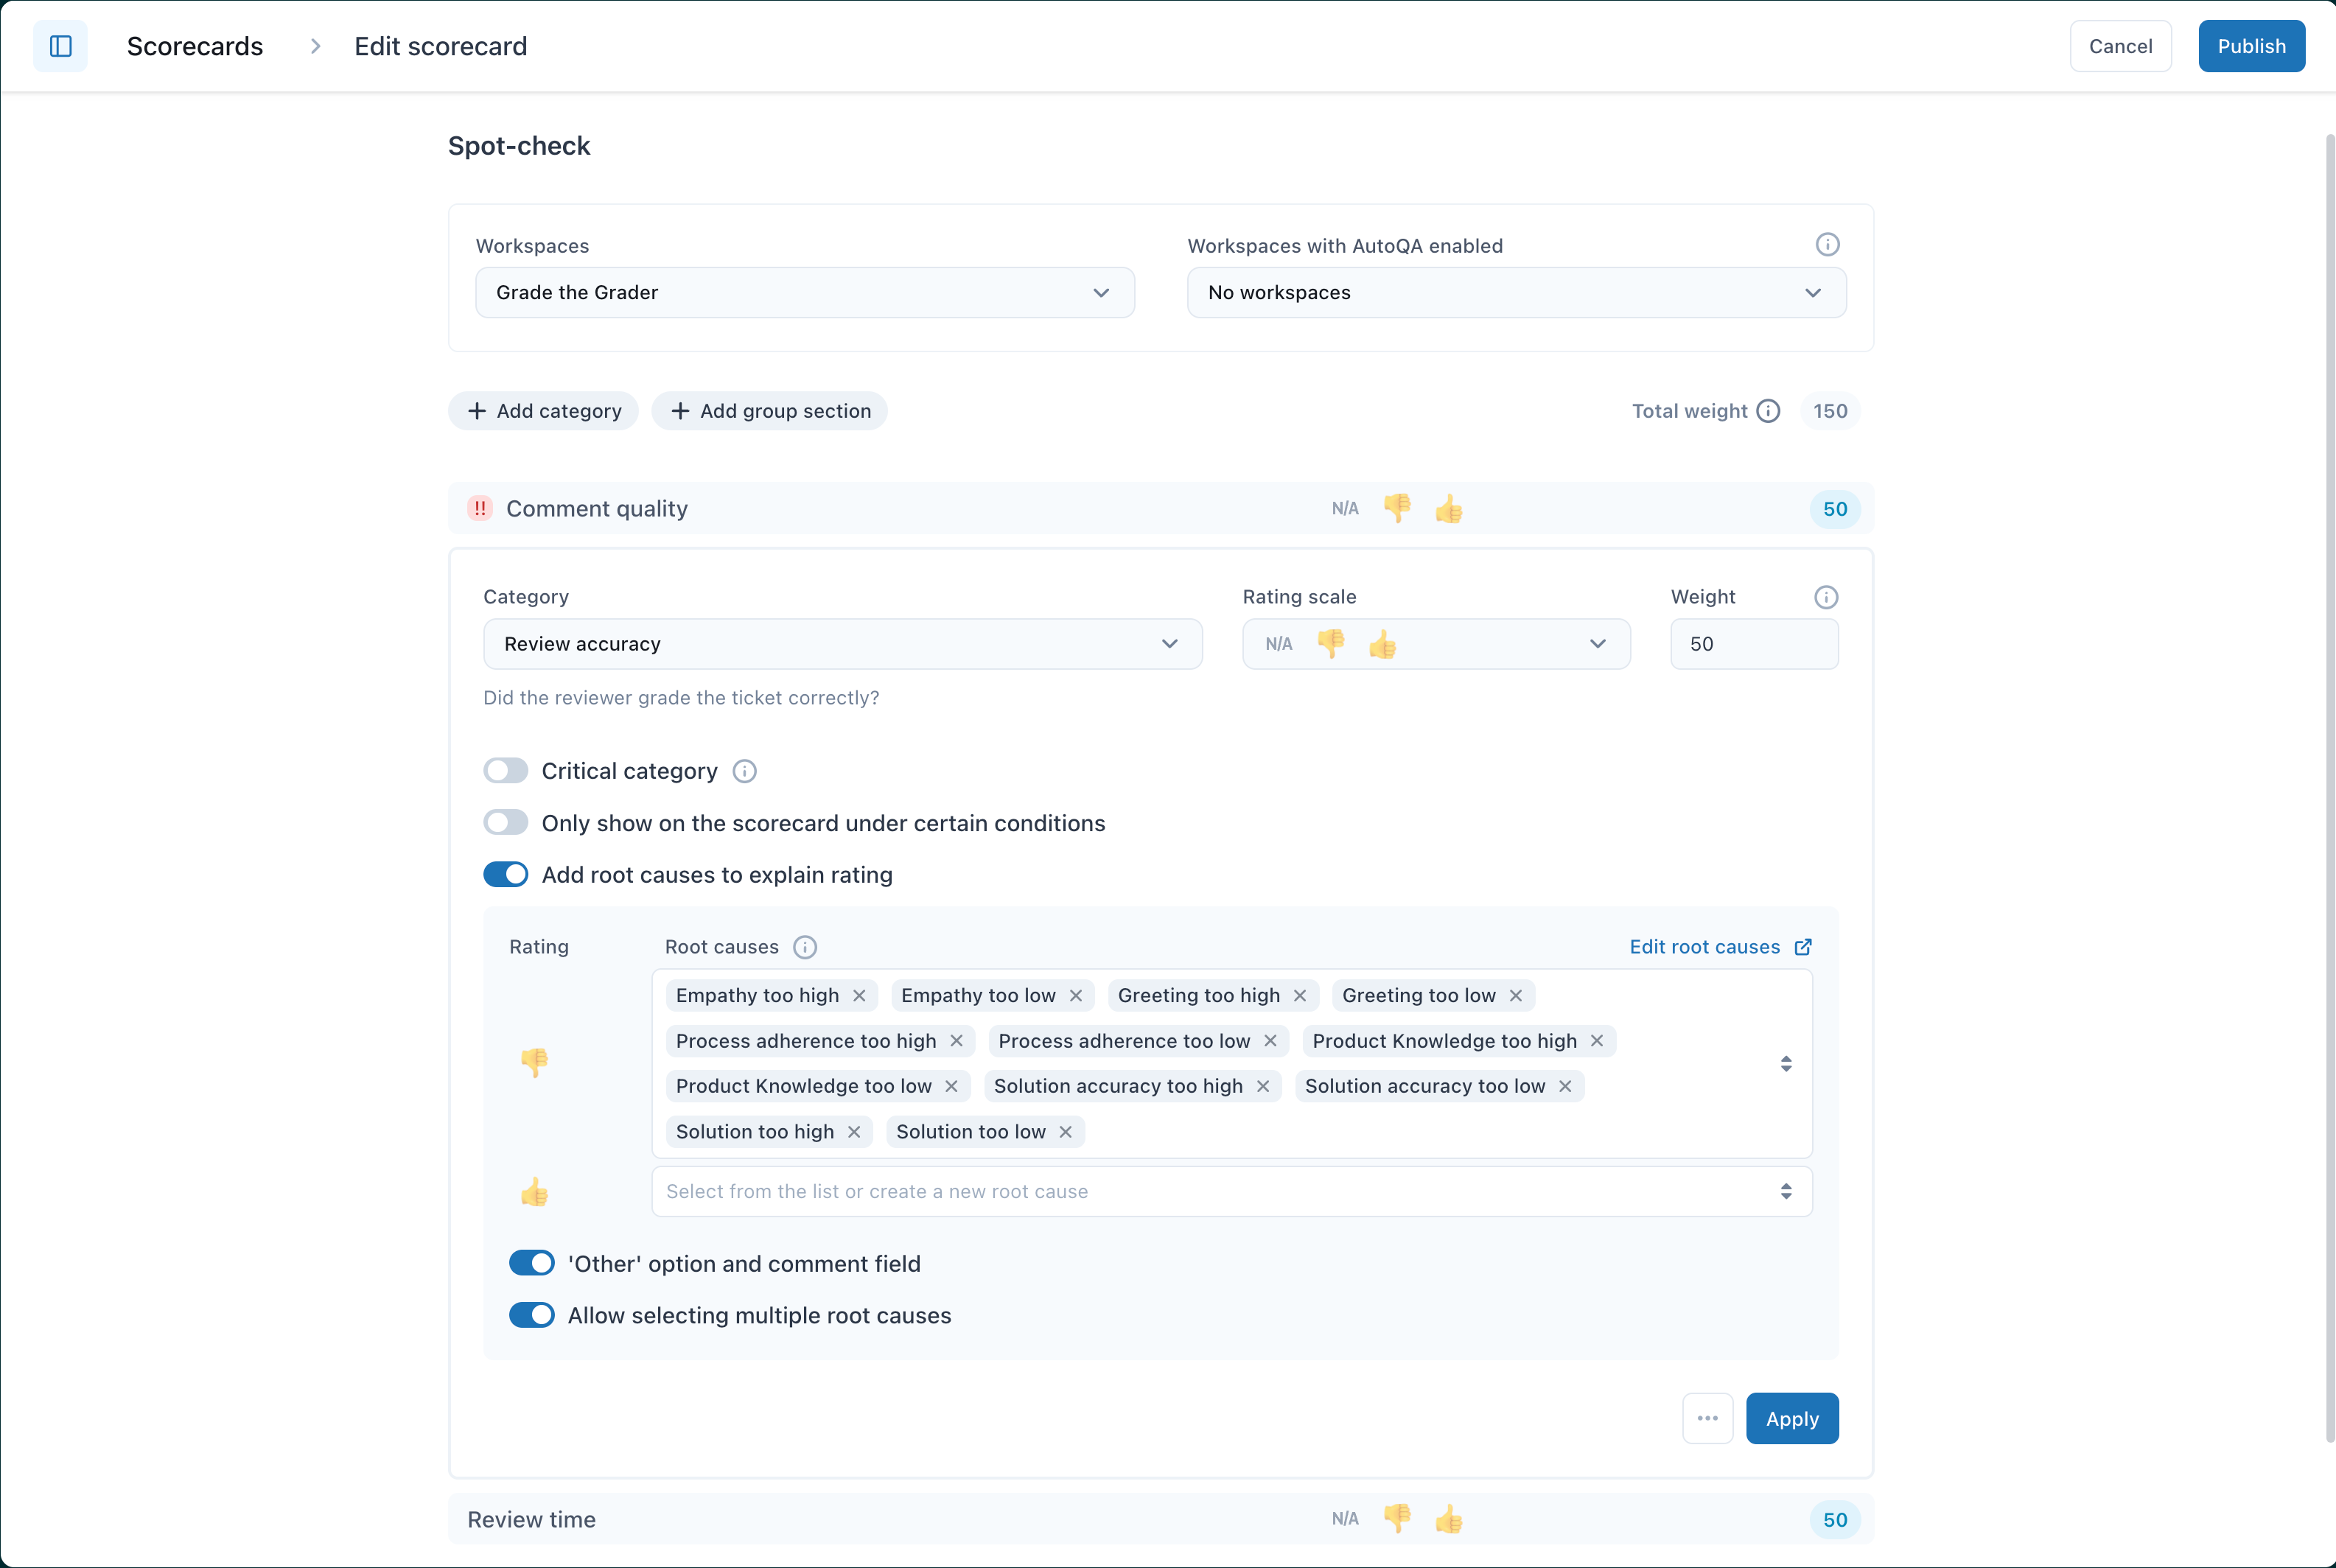Toggle the sidebar panel icon
This screenshot has width=2336, height=1568.
pos(60,46)
